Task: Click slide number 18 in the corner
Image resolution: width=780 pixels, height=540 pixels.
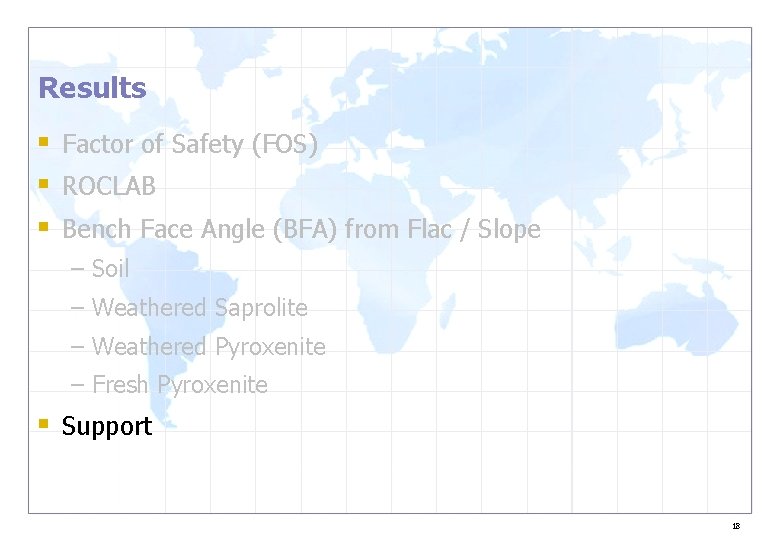Action: coord(736,526)
